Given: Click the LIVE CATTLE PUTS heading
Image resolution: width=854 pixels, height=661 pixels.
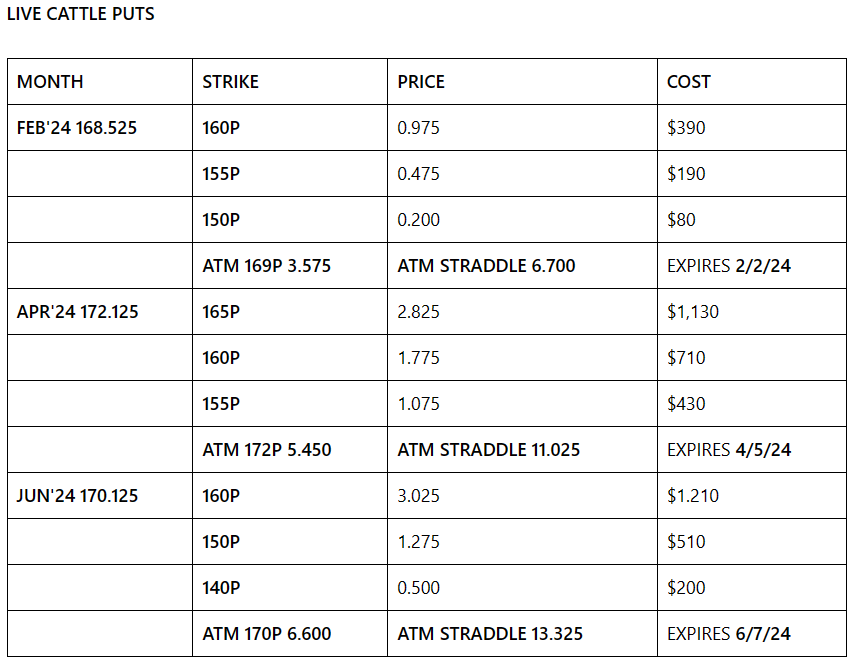Looking at the screenshot, I should [81, 15].
